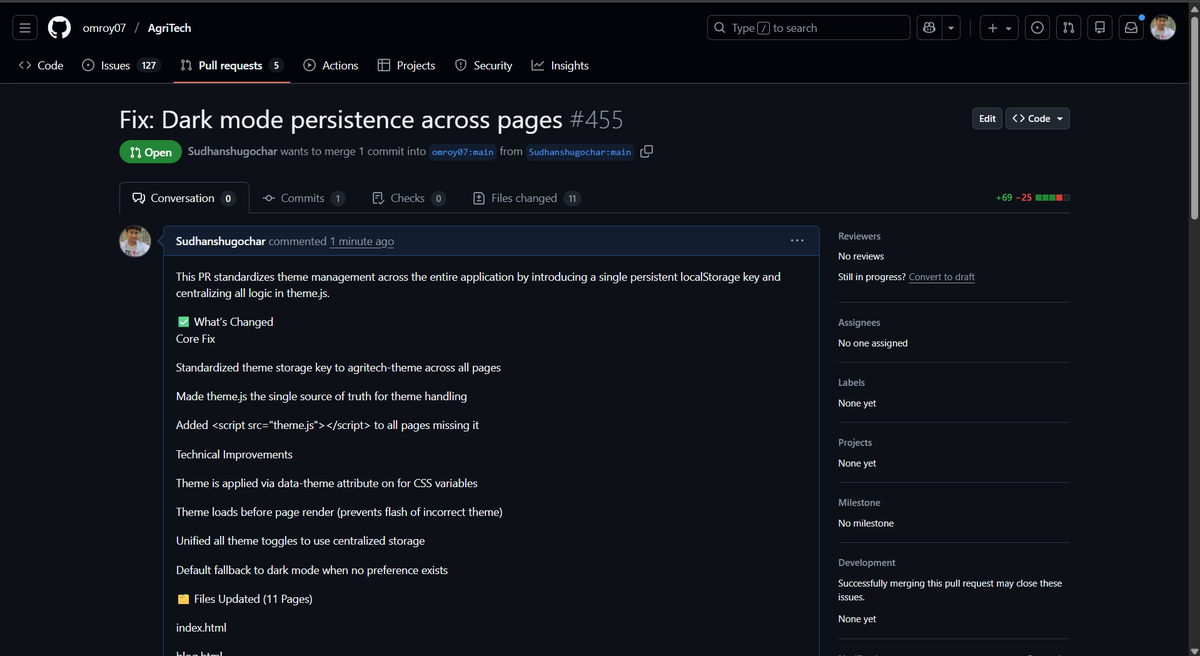Image resolution: width=1200 pixels, height=656 pixels.
Task: Open the repositories icon in header
Action: (x=1100, y=28)
